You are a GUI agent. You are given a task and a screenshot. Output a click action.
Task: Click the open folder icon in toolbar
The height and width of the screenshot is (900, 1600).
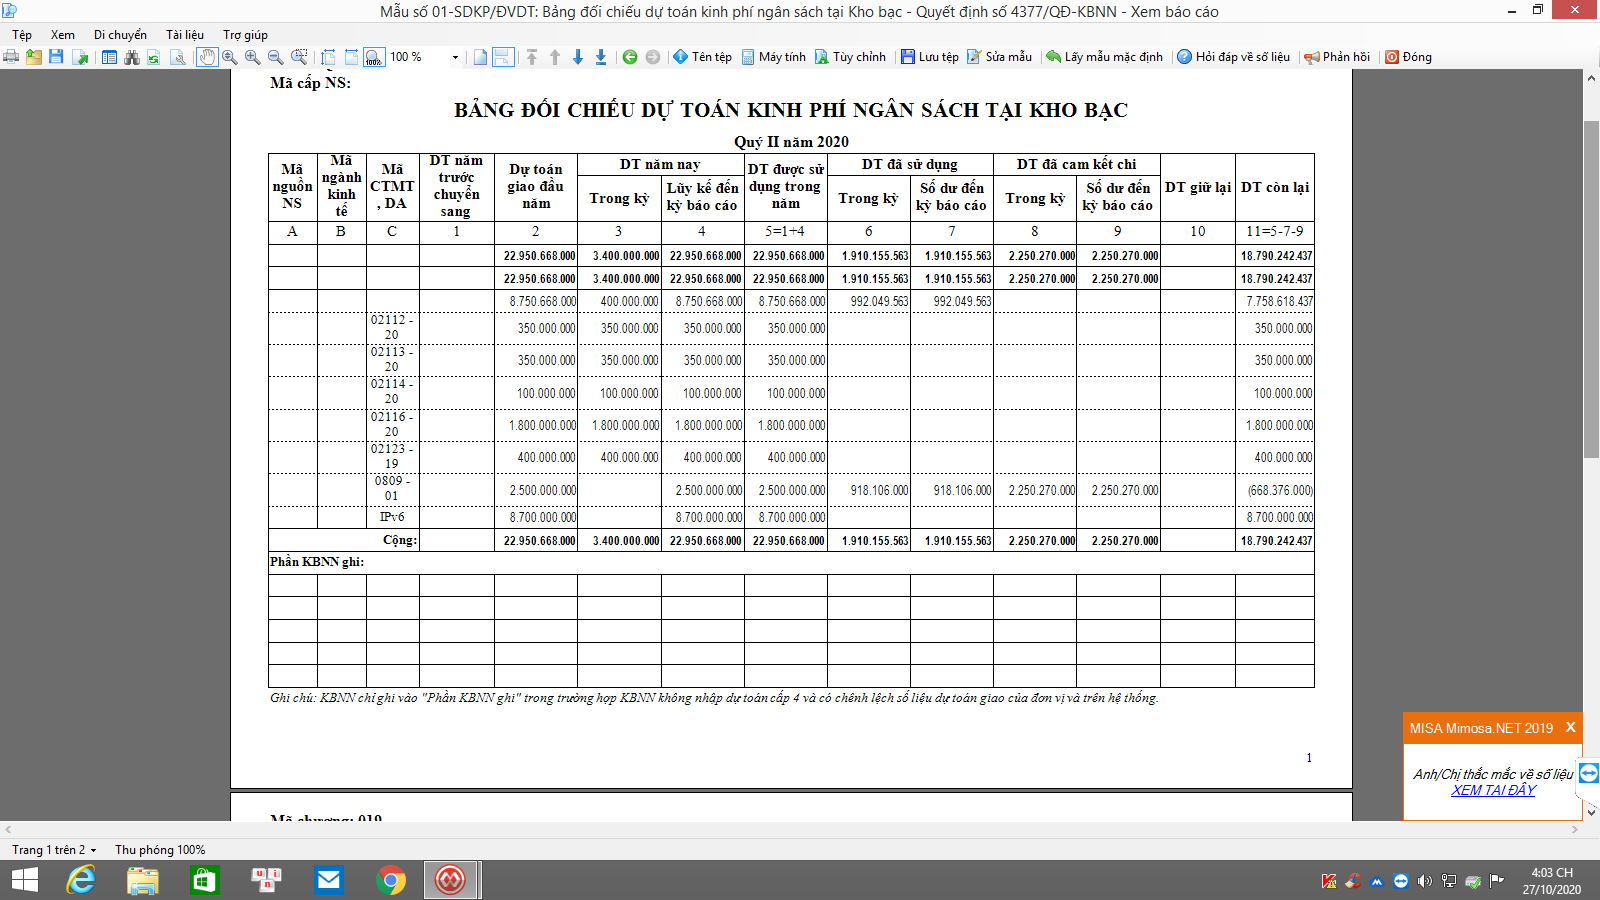point(34,57)
